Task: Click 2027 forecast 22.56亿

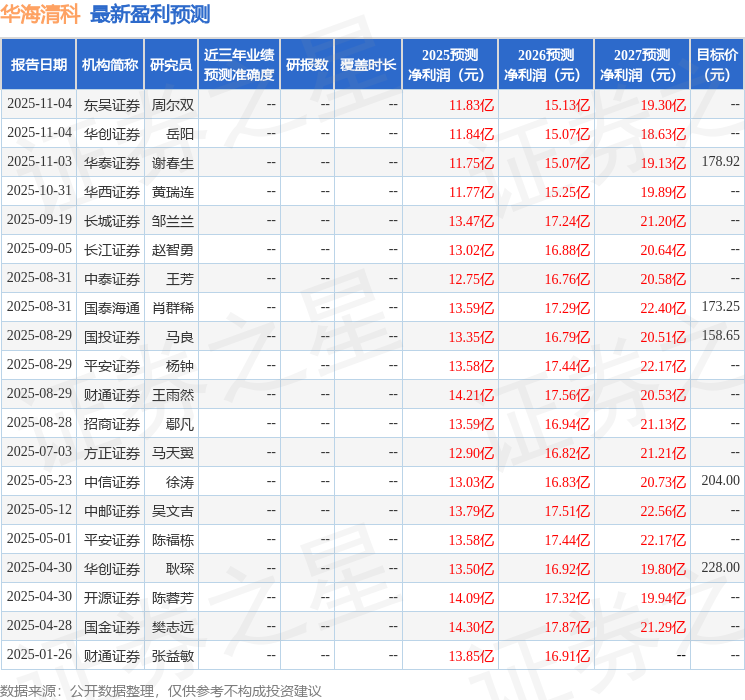Action: click(663, 511)
